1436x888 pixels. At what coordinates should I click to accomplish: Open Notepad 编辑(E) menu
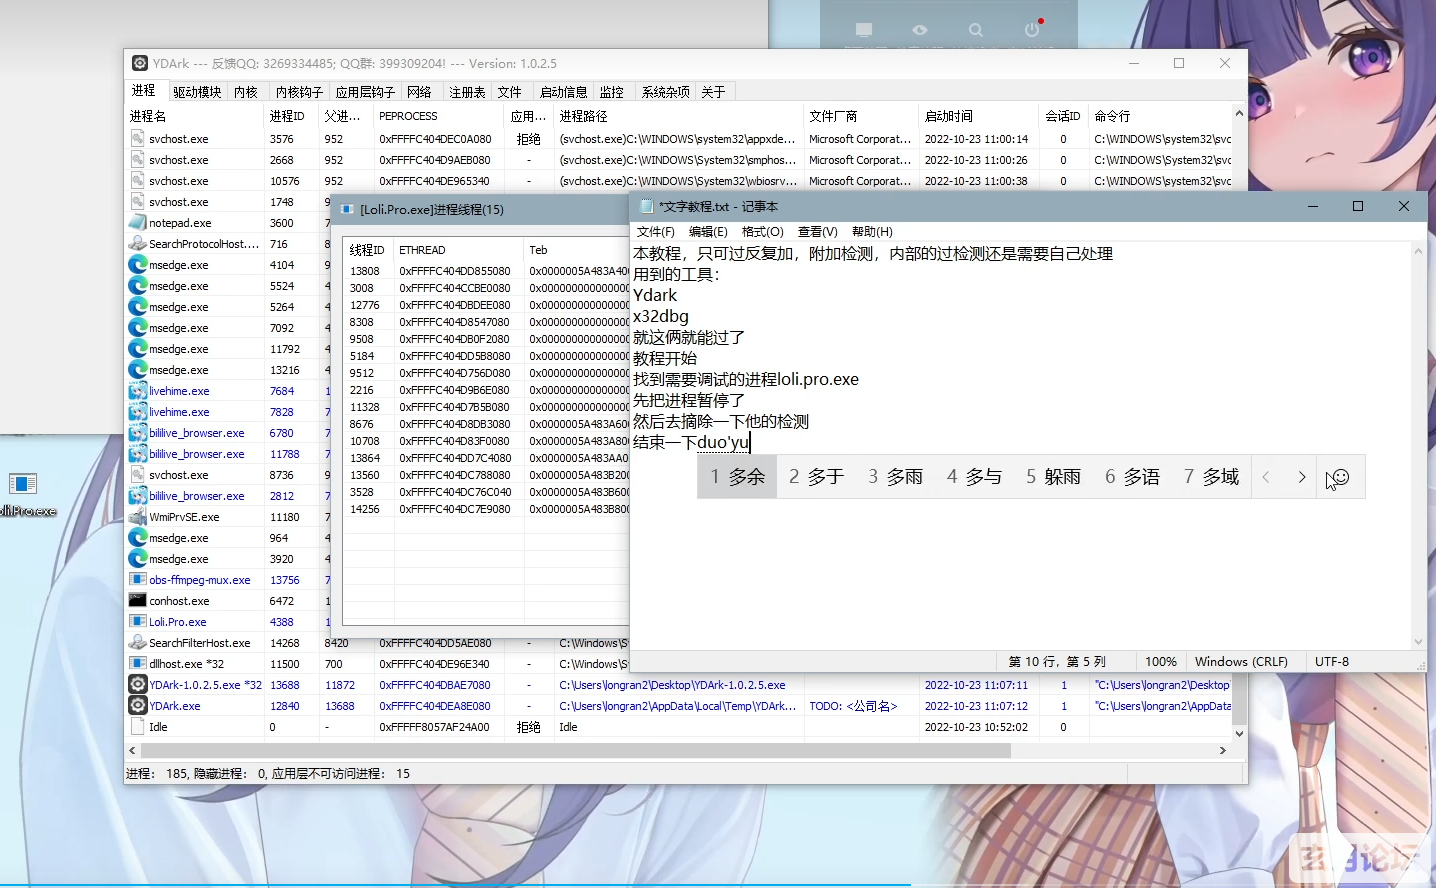point(709,232)
